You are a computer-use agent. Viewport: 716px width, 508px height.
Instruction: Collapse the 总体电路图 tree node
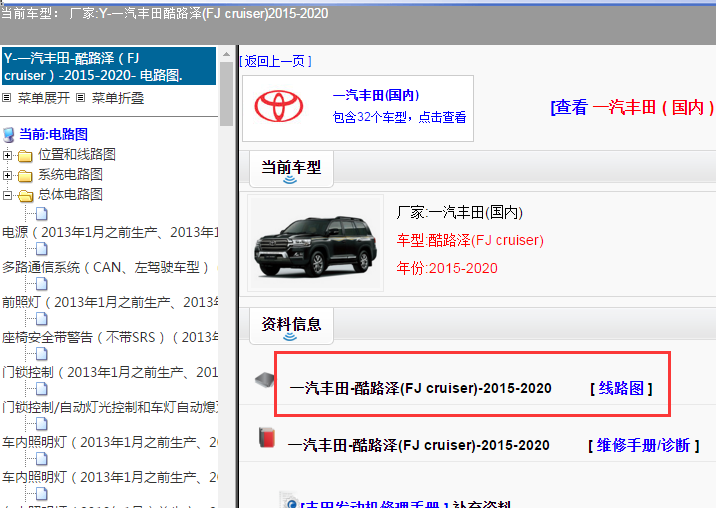coord(7,195)
